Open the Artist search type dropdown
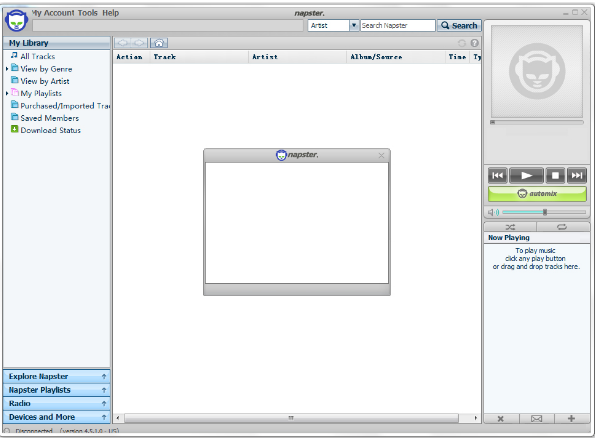595x438 pixels. 333,25
